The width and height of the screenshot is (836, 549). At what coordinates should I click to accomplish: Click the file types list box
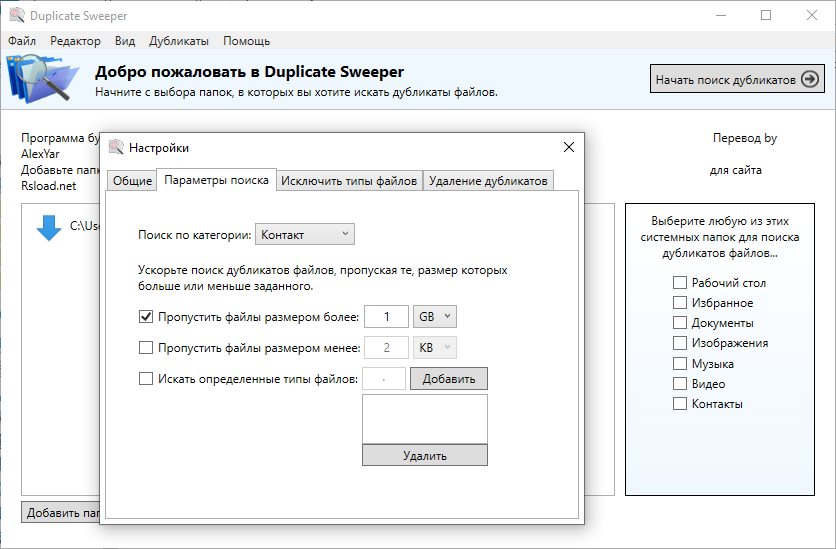424,419
